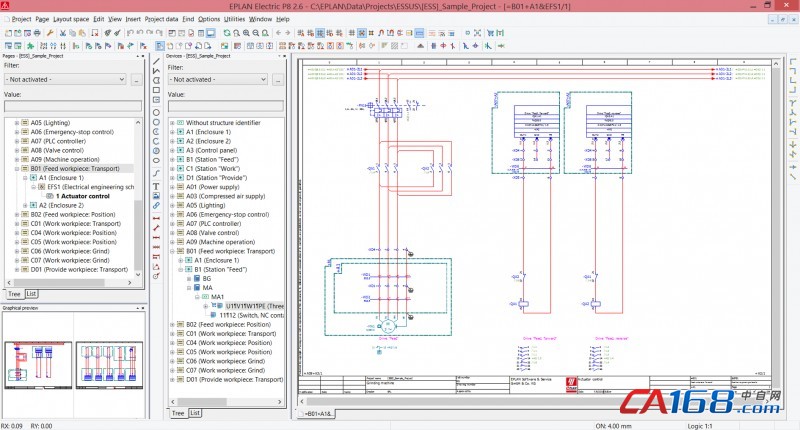Go to next view with right arrow
This screenshot has width=800, height=430.
tap(288, 33)
